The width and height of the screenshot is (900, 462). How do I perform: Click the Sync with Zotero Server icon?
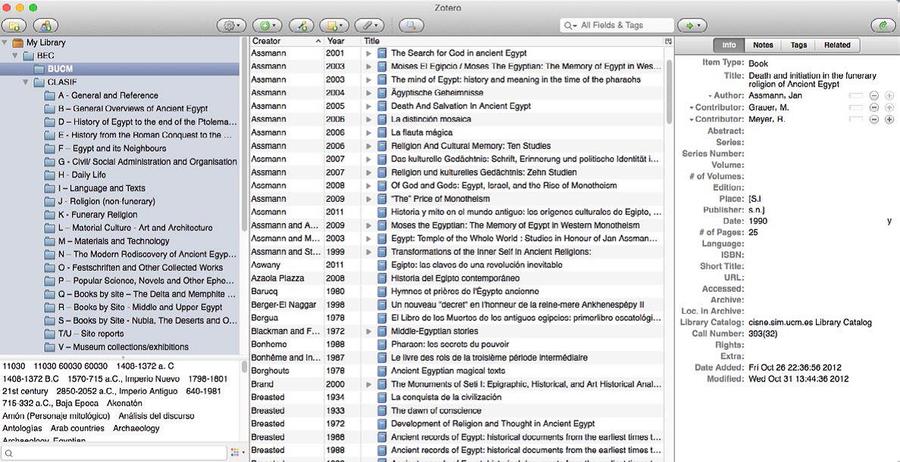881,23
